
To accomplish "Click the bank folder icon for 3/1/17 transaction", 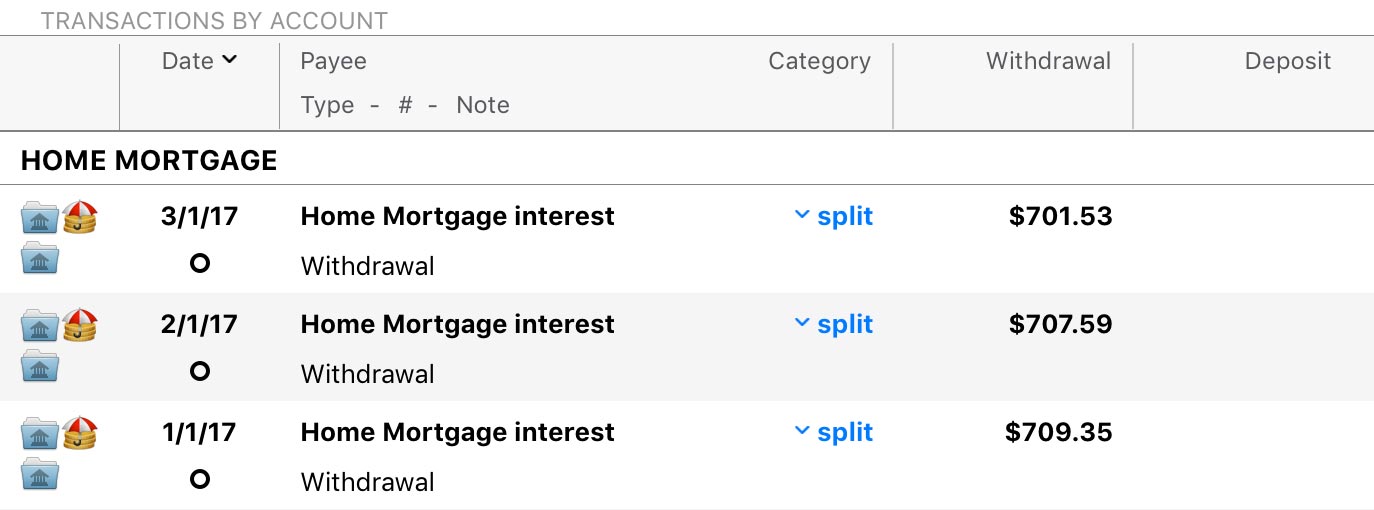I will tap(40, 218).
